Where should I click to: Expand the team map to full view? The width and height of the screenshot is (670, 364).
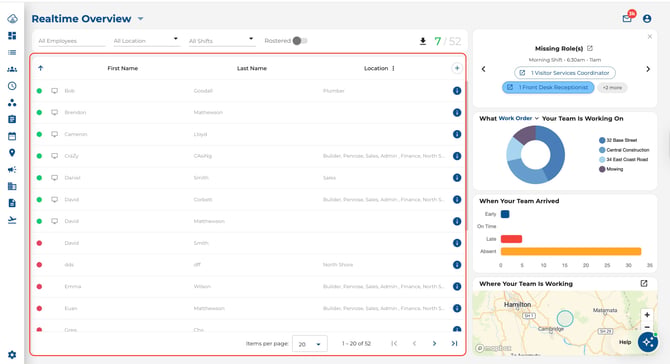pos(644,283)
